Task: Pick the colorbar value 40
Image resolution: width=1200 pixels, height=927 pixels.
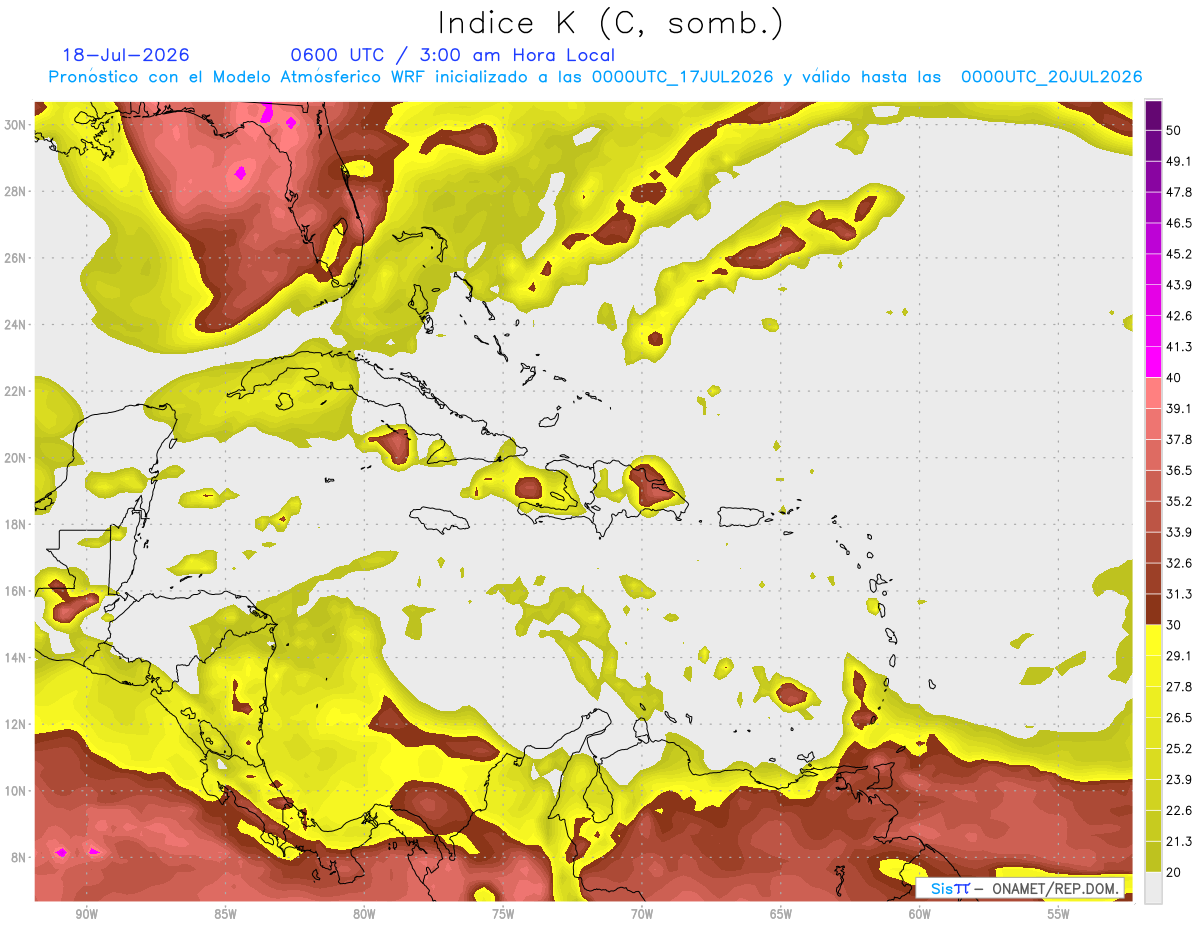Action: pos(1175,377)
